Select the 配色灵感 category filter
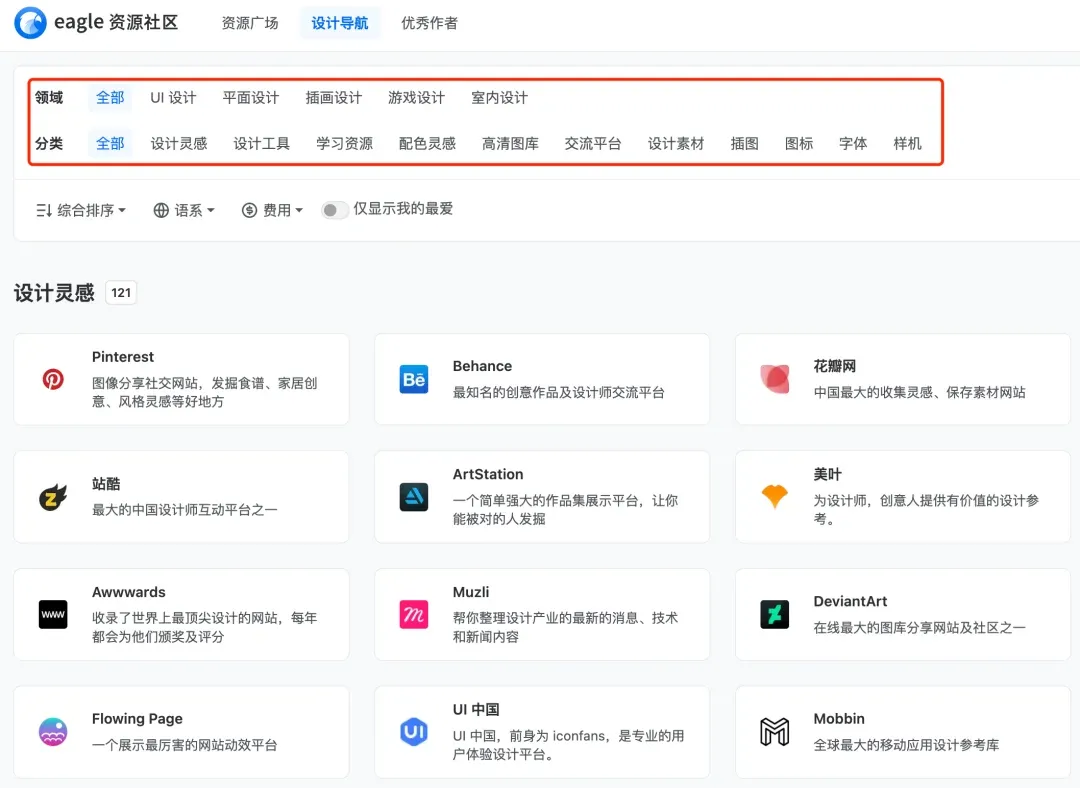 [x=427, y=143]
